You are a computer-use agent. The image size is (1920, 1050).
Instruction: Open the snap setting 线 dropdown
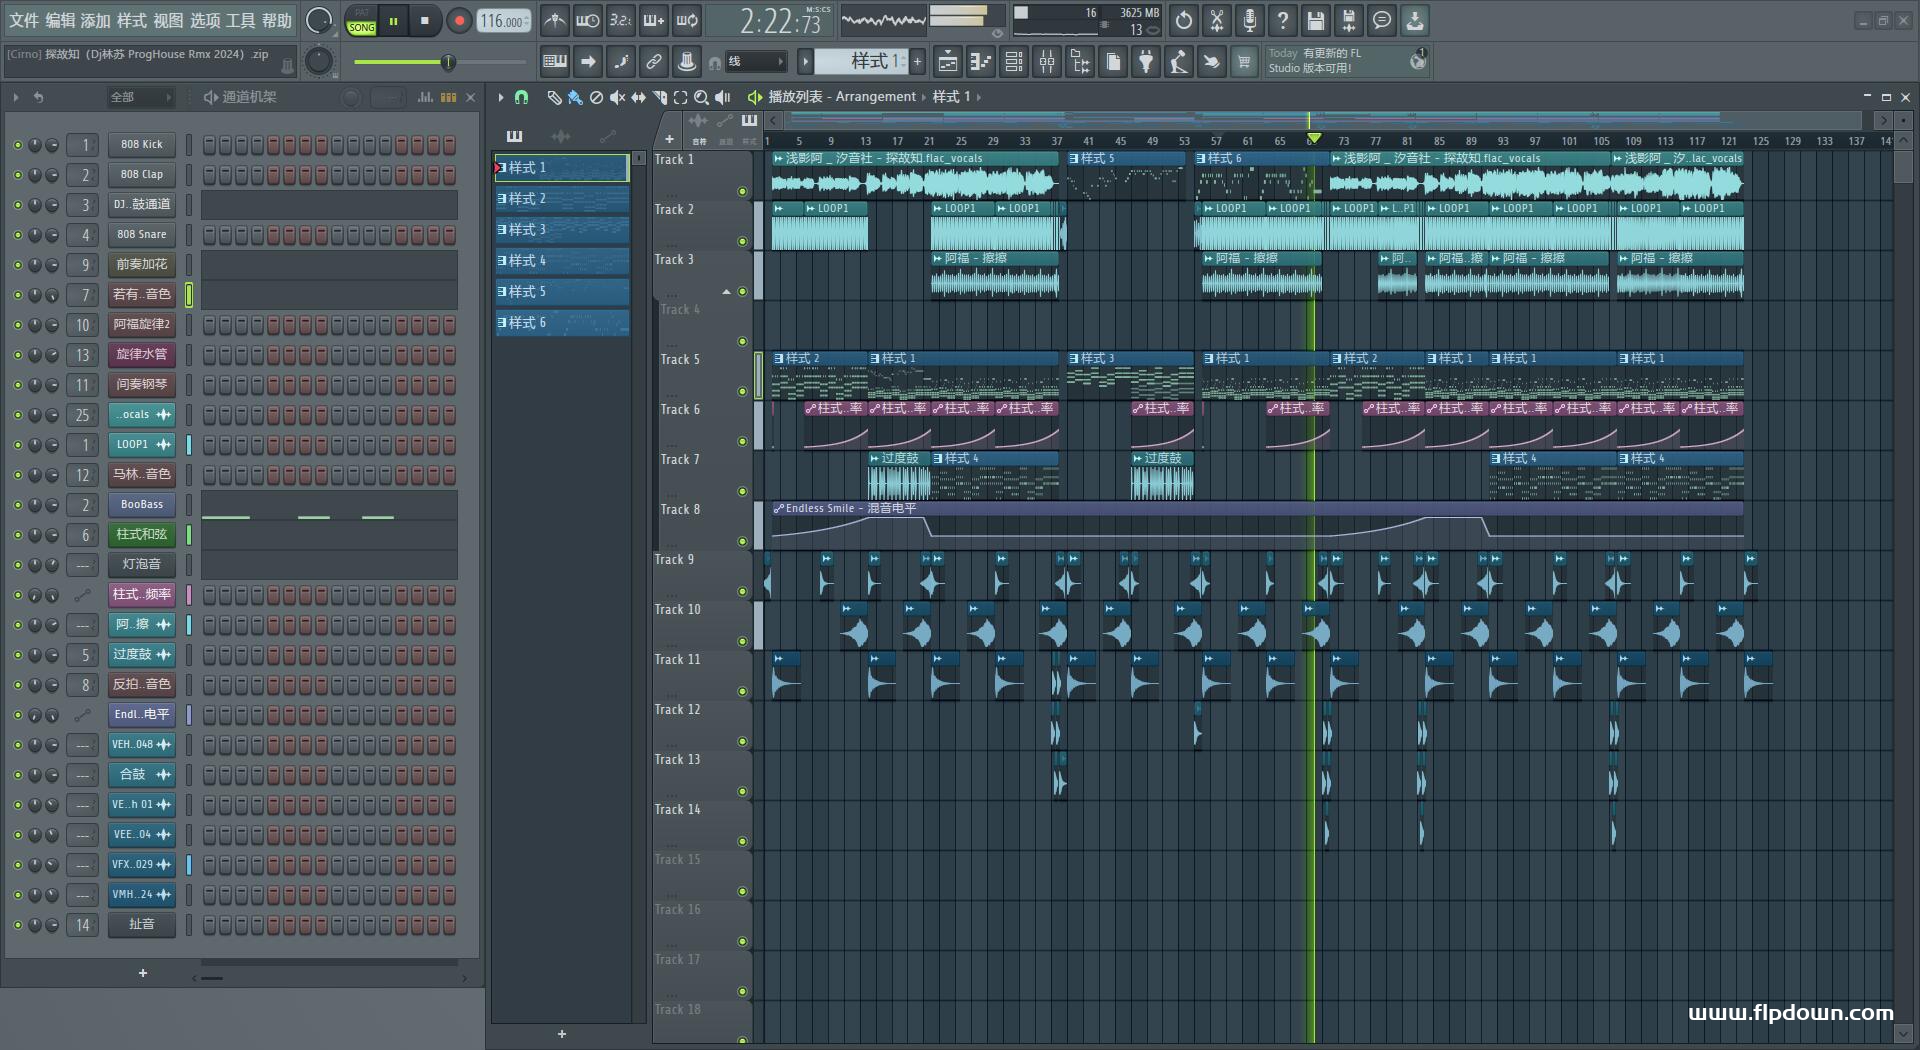click(755, 62)
